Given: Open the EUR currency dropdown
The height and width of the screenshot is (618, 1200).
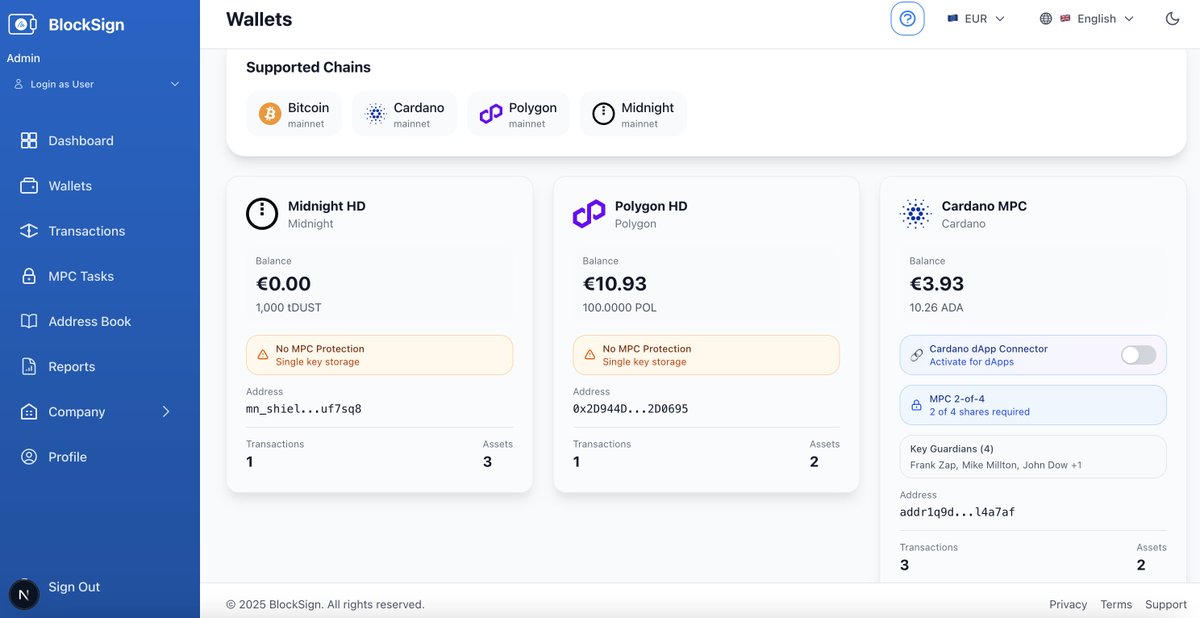Looking at the screenshot, I should (976, 18).
